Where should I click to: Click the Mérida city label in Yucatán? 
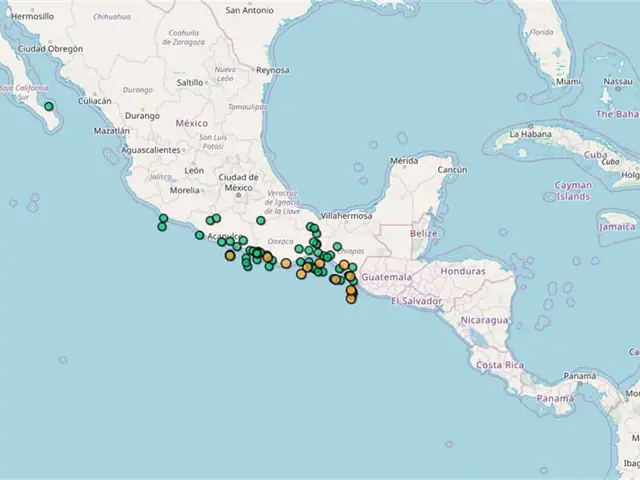coord(404,160)
